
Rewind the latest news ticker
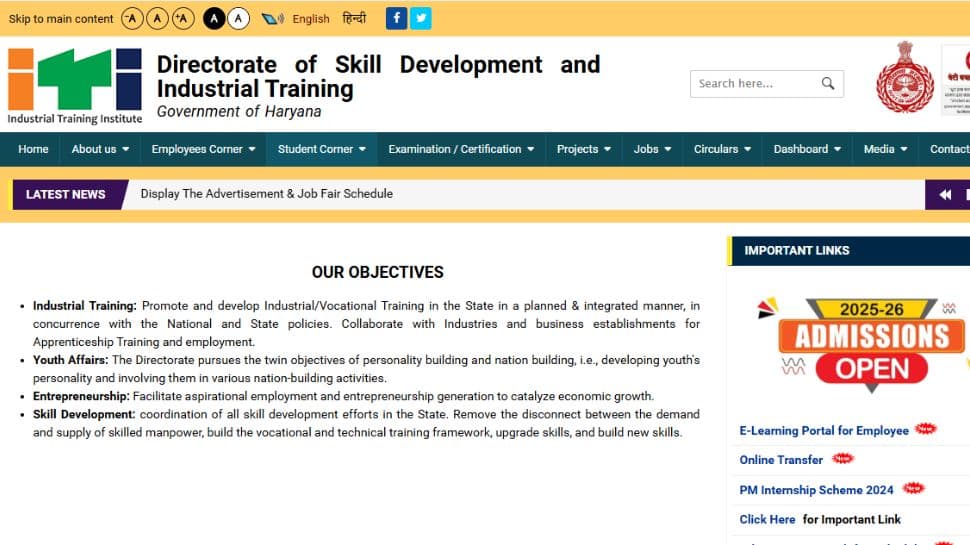point(945,194)
